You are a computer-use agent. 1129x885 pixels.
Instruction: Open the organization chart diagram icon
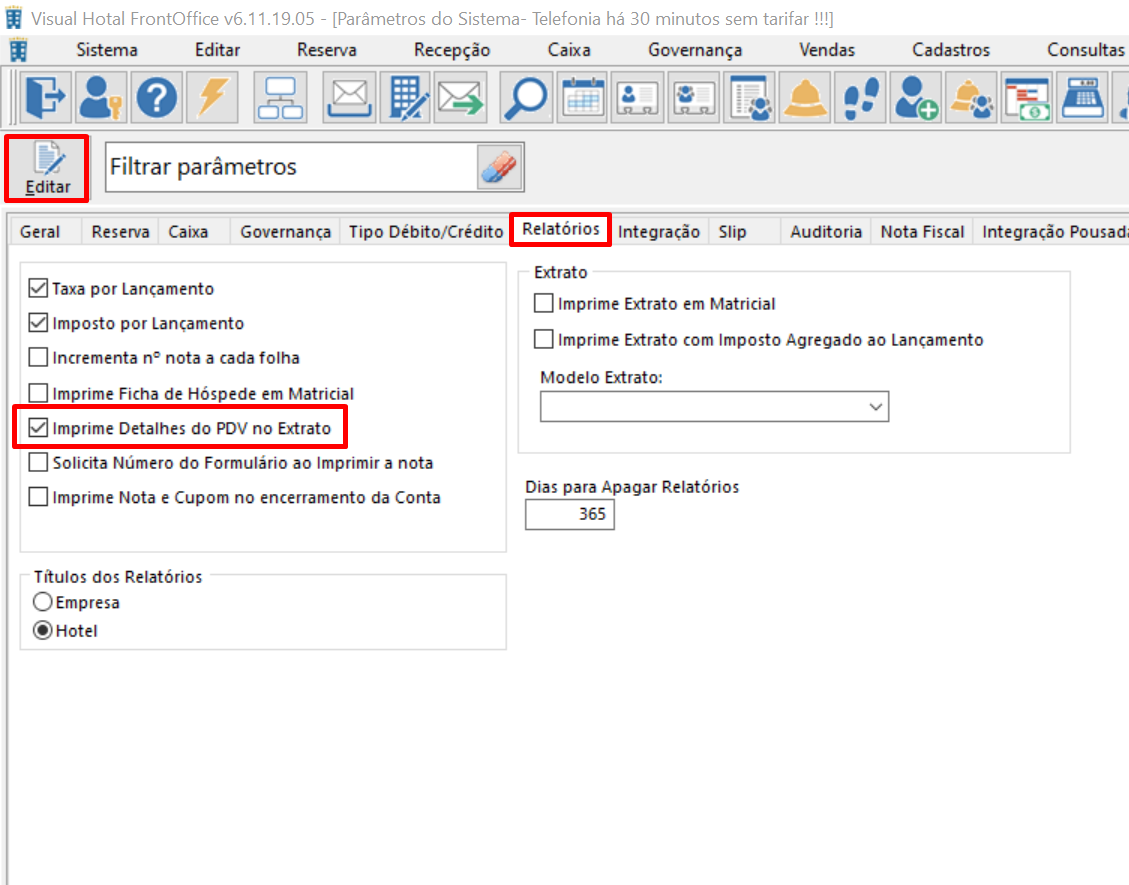(280, 97)
